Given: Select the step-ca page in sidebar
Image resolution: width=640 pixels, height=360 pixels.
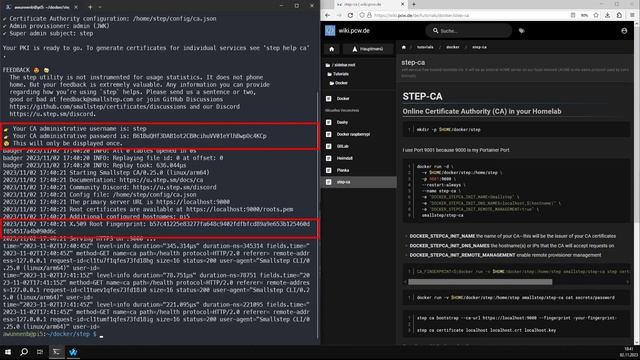Looking at the screenshot, I should [x=358, y=182].
